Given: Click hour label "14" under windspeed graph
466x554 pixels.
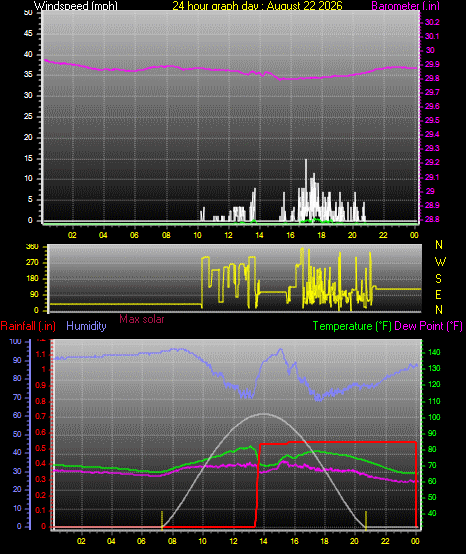Looking at the screenshot, I should point(259,235).
